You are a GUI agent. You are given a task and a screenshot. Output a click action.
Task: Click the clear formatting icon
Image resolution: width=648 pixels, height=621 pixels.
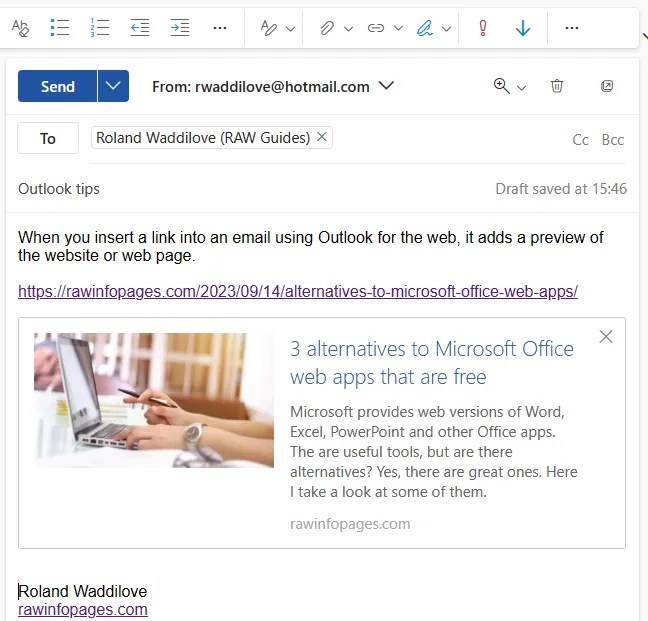pos(20,28)
